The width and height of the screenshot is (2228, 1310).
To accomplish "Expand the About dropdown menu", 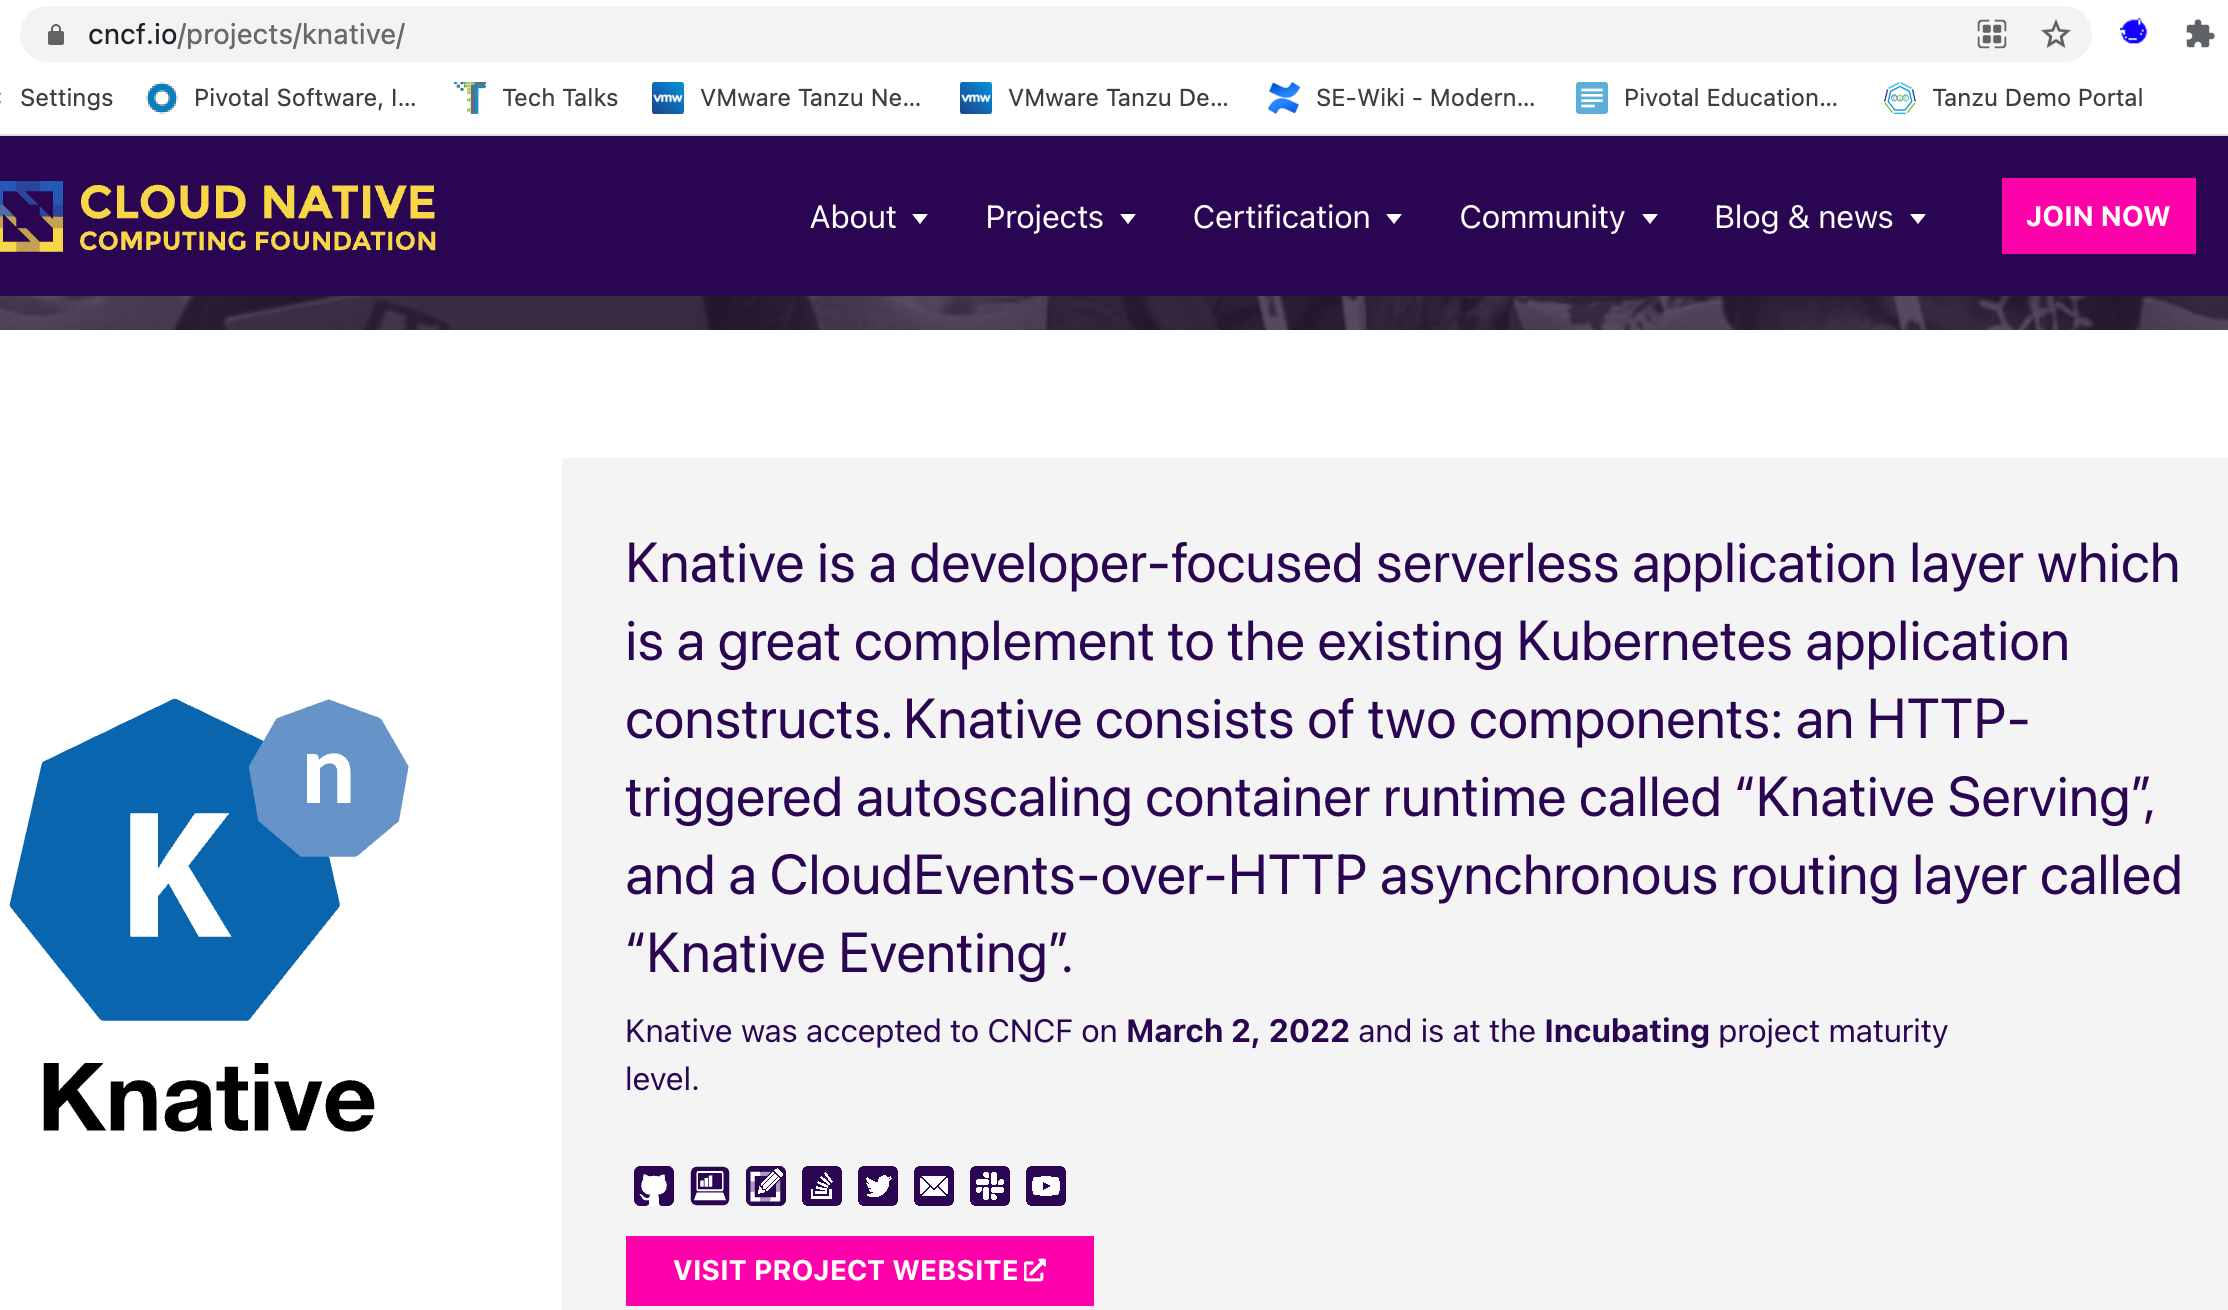I will pos(868,217).
